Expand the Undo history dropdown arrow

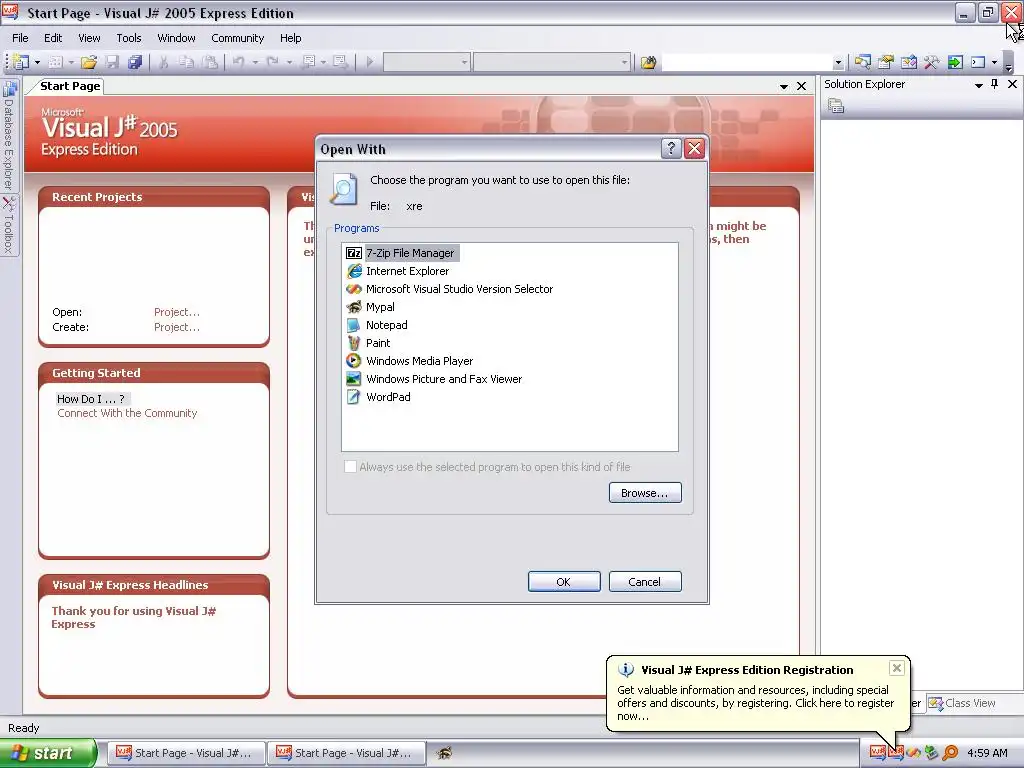pos(255,63)
